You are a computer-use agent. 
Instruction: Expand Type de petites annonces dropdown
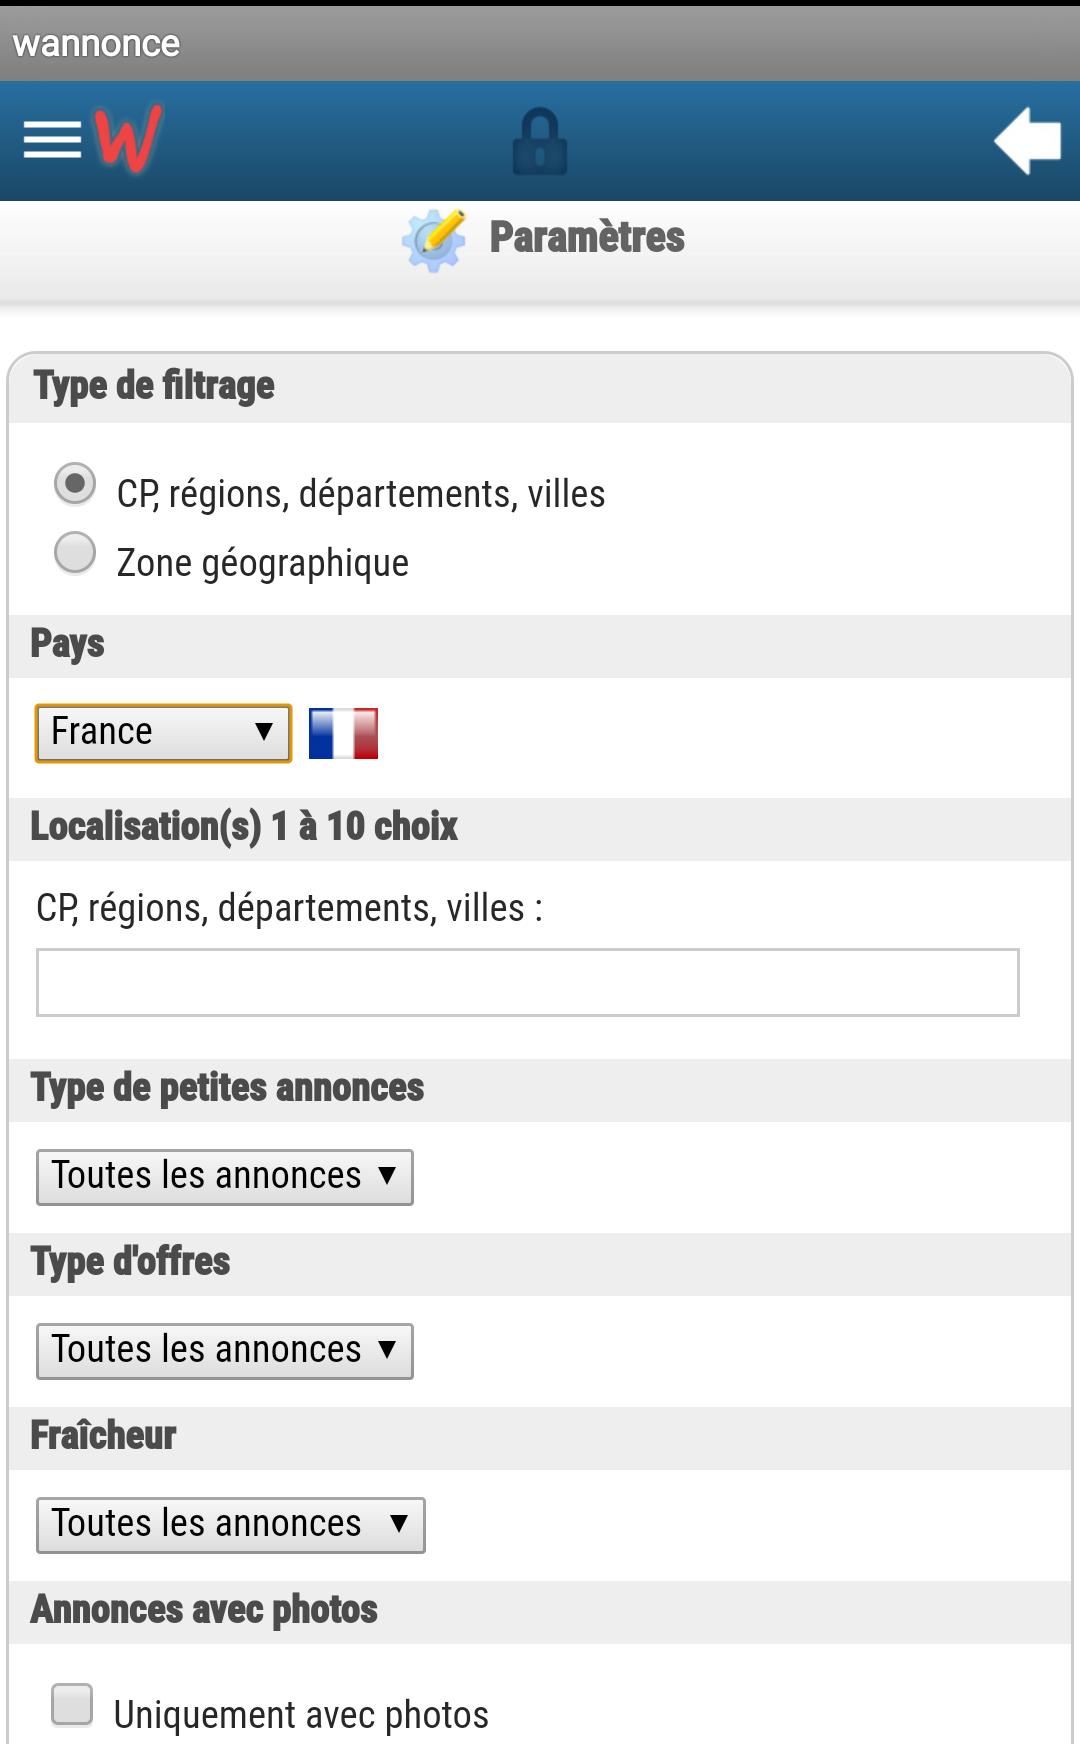pos(225,1177)
